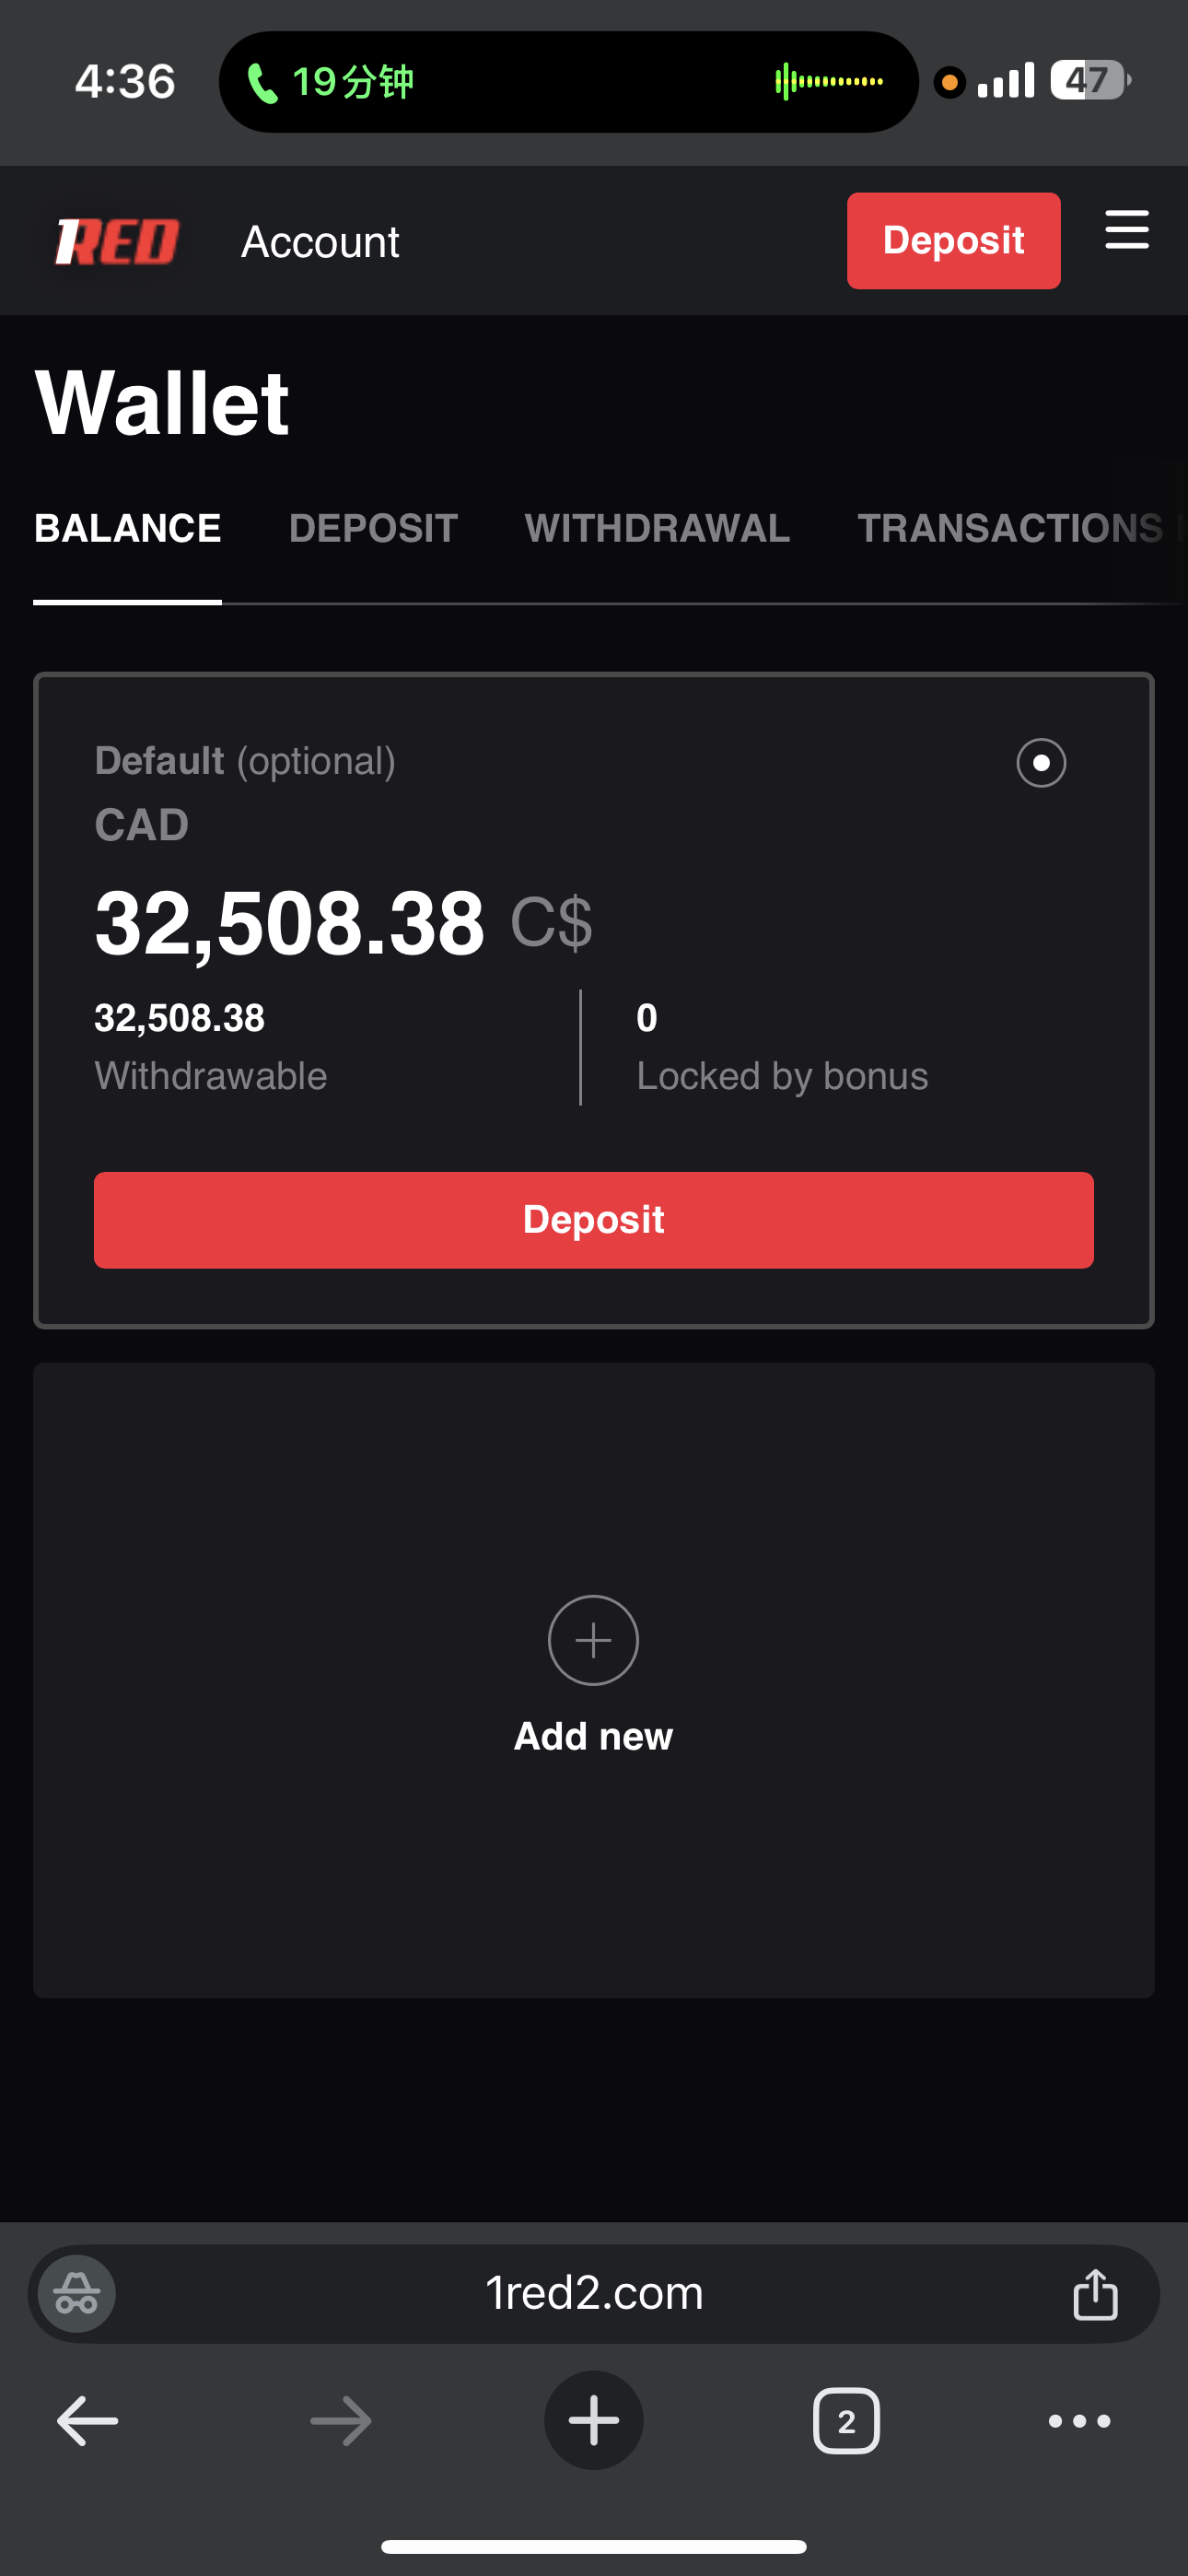Tap the Add new plus circle icon
1188x2576 pixels.
pos(593,1640)
